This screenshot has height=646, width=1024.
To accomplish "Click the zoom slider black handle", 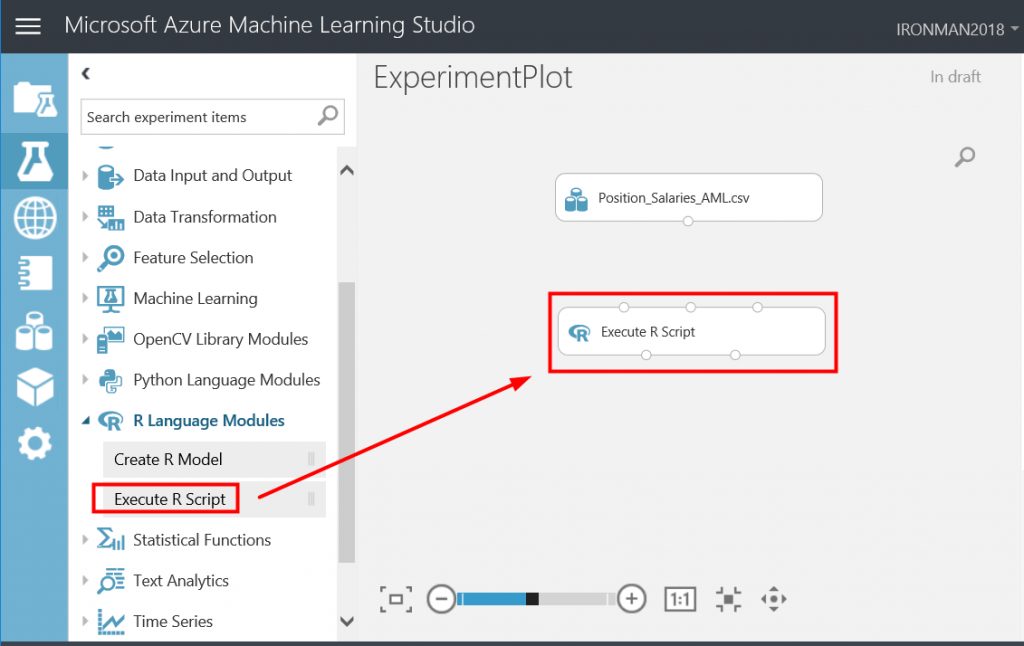I will point(532,599).
